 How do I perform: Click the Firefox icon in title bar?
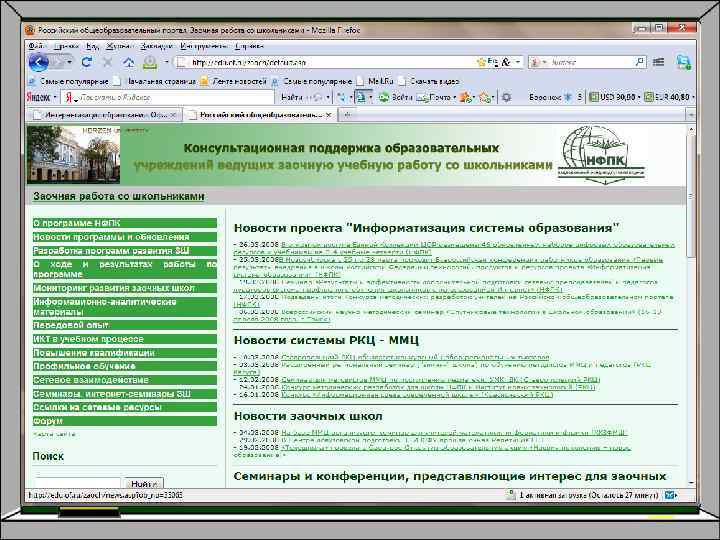point(30,30)
